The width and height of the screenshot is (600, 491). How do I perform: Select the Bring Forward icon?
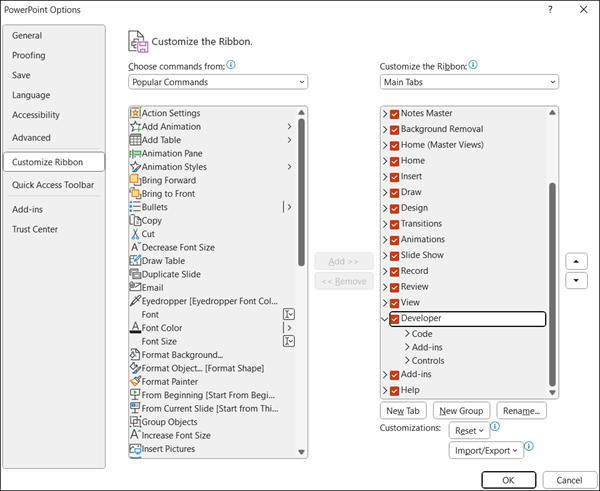(x=135, y=180)
